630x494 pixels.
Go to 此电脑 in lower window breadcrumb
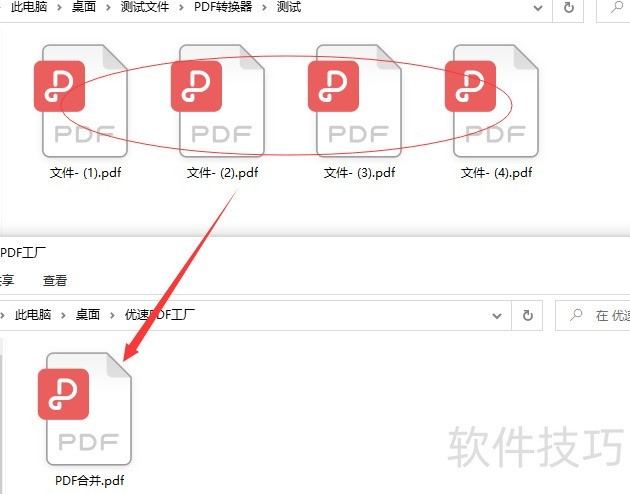[x=33, y=314]
